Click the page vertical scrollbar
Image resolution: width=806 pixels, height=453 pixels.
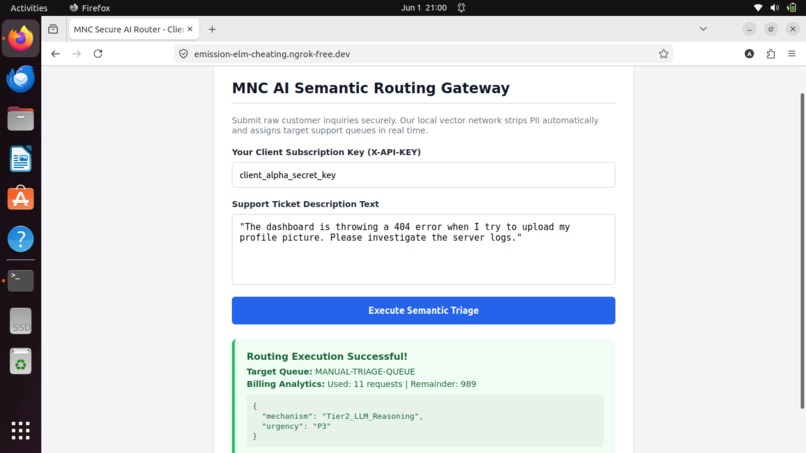point(802,251)
